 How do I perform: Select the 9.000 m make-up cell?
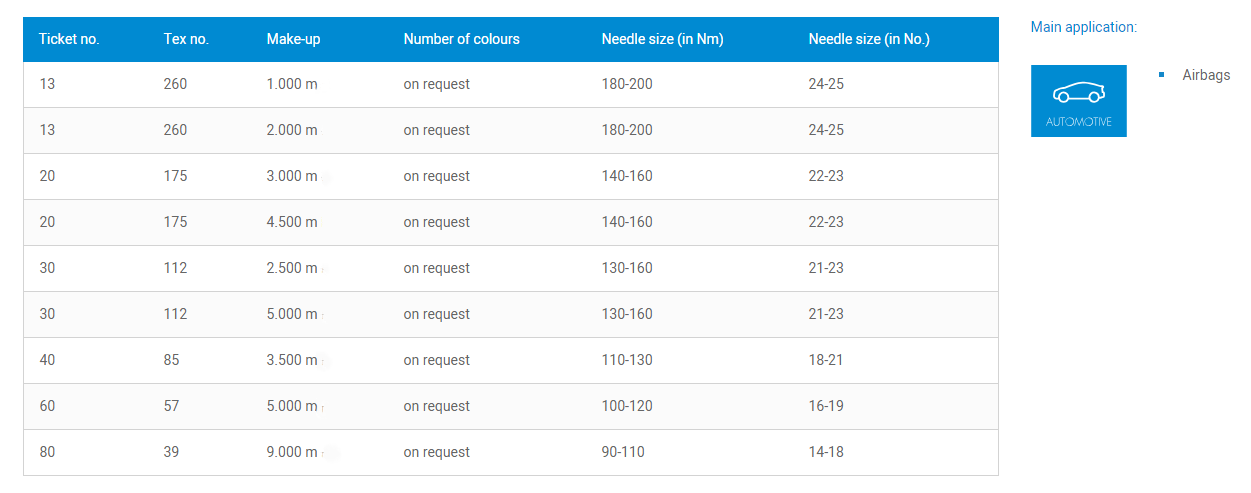coord(292,452)
